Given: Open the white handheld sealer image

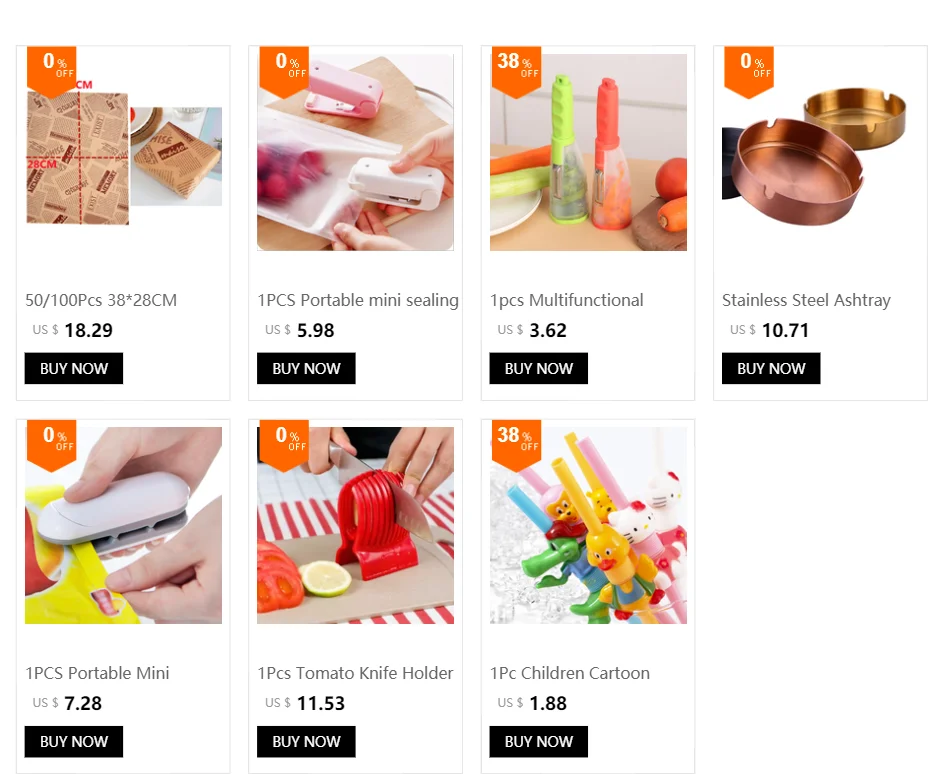Looking at the screenshot, I should point(124,525).
